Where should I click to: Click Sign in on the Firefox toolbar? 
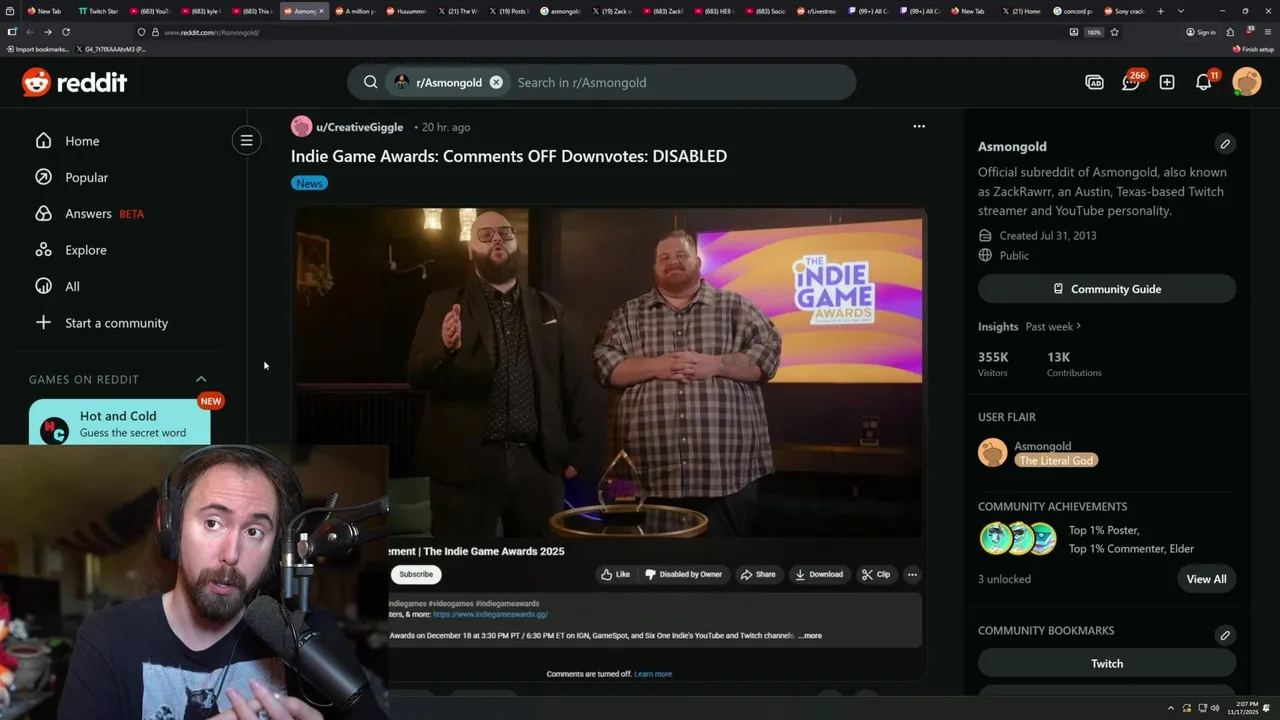click(1201, 32)
